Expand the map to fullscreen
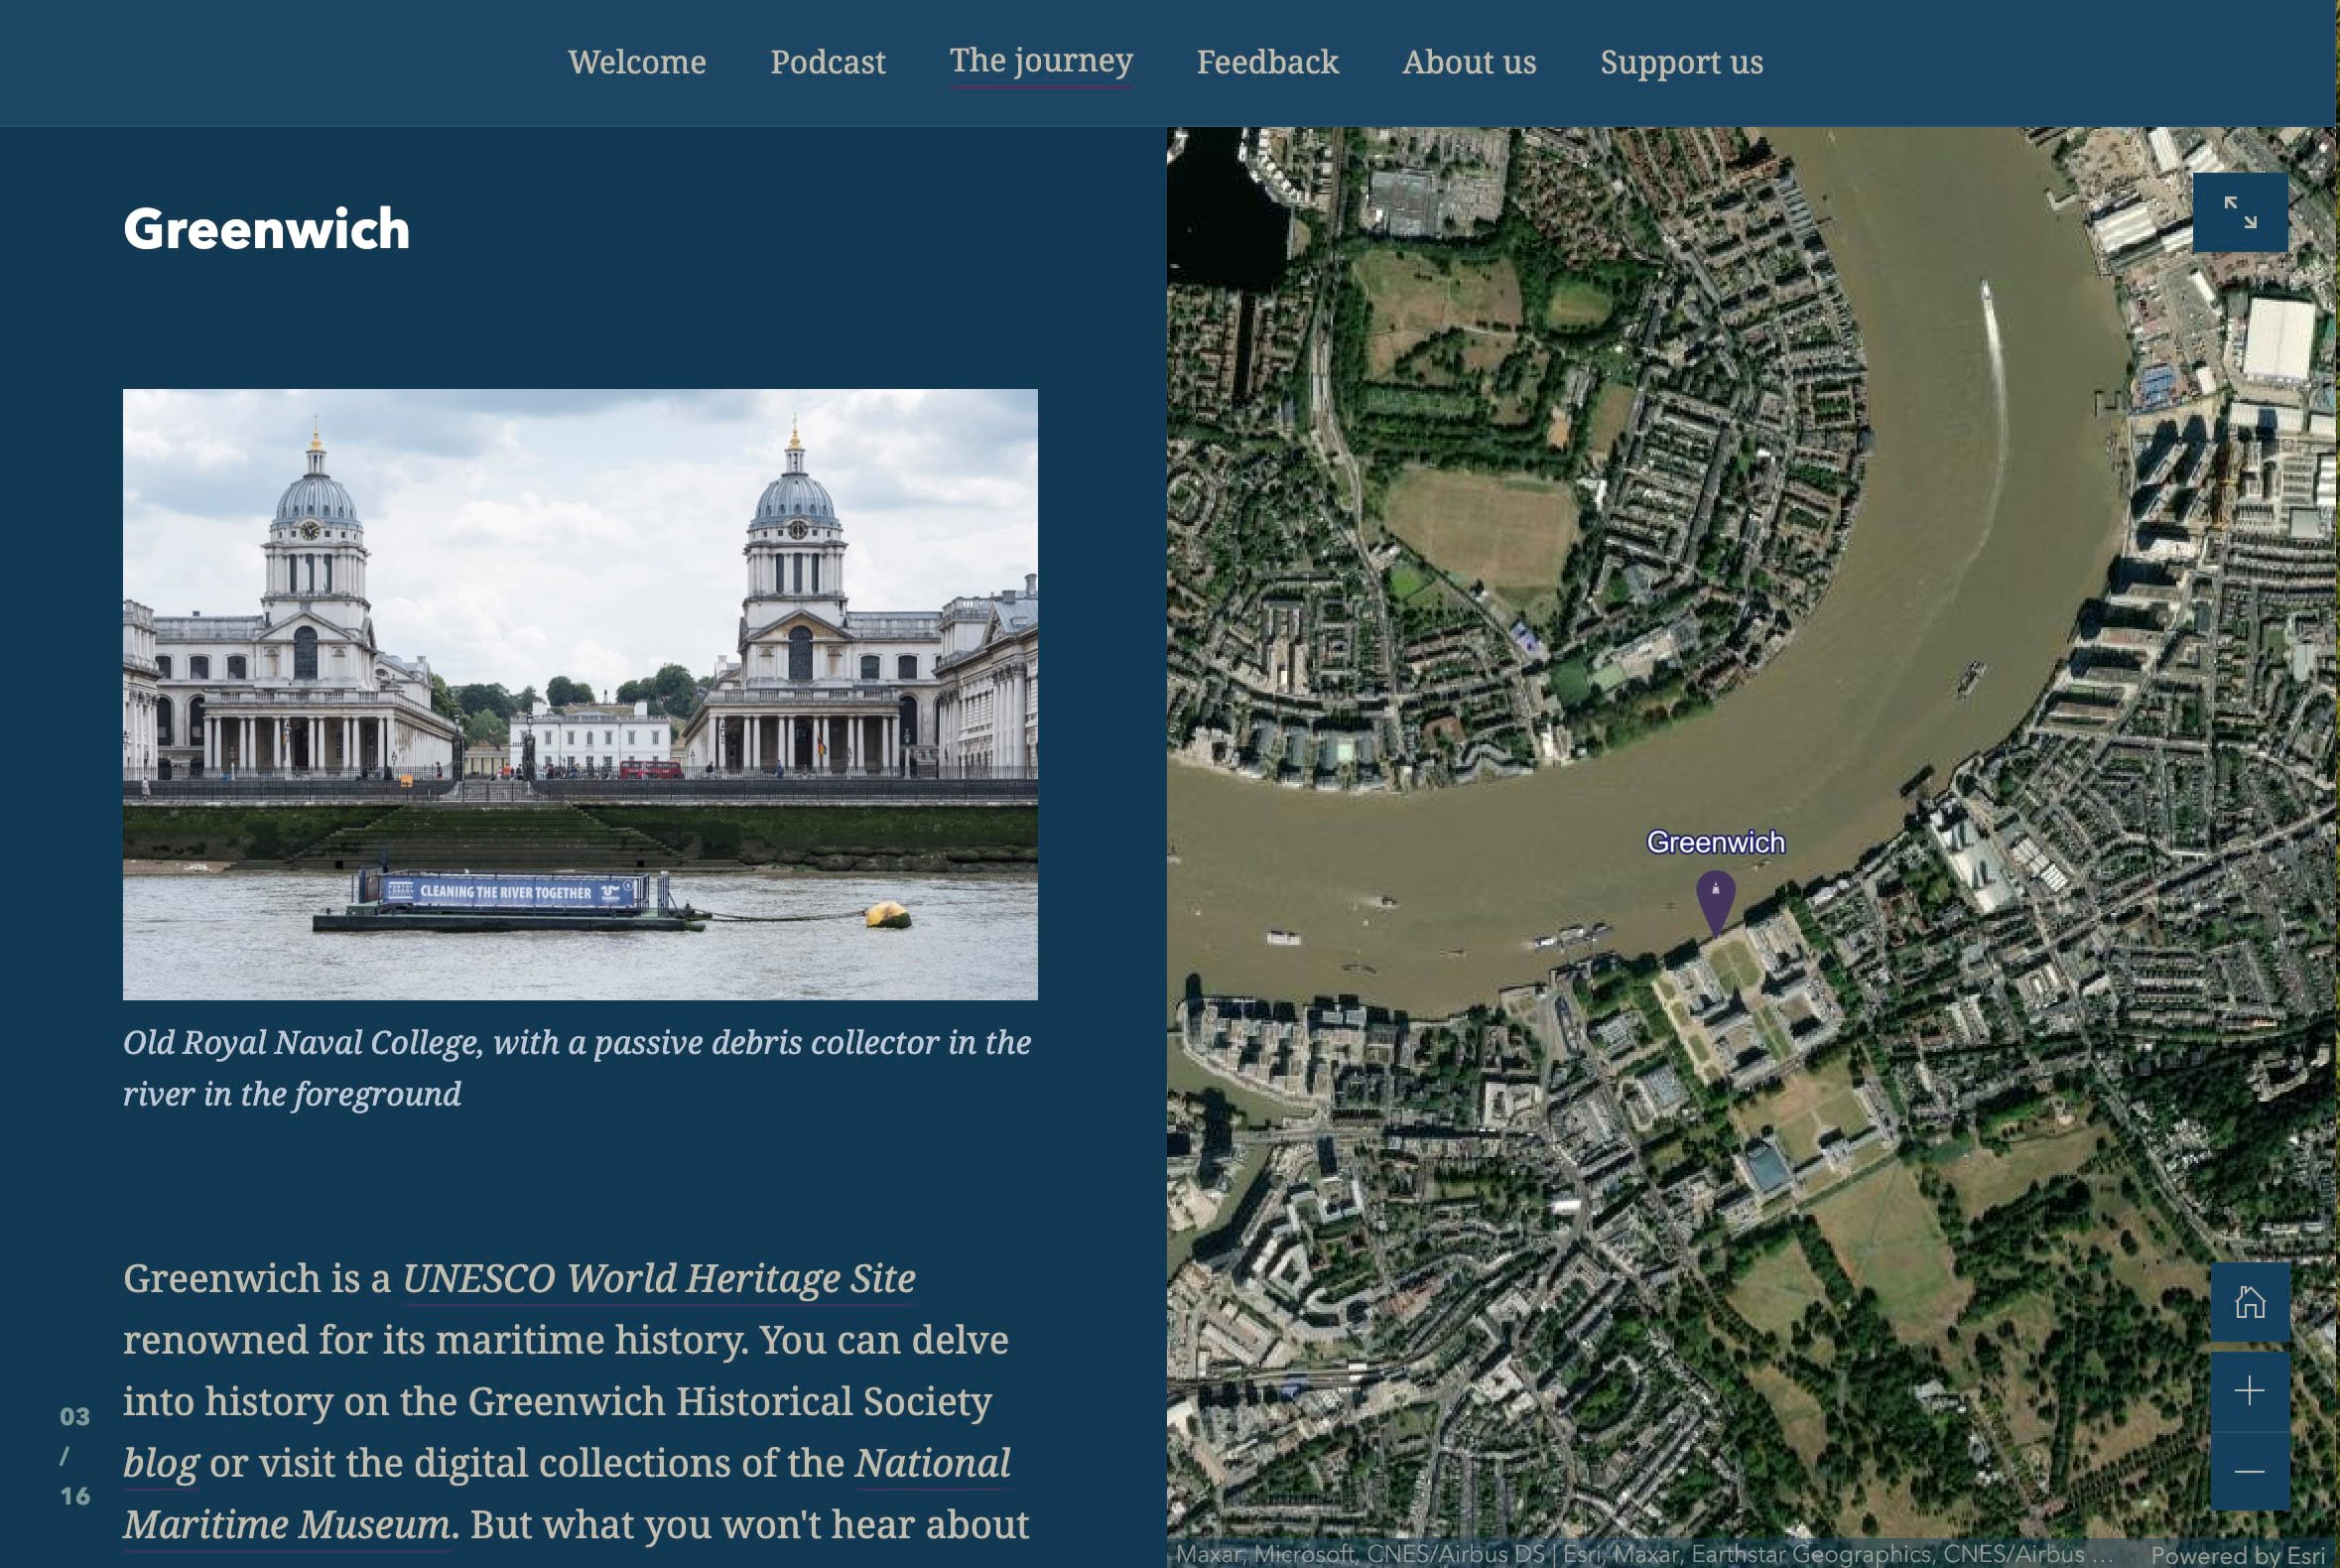Image resolution: width=2340 pixels, height=1568 pixels. click(2239, 212)
